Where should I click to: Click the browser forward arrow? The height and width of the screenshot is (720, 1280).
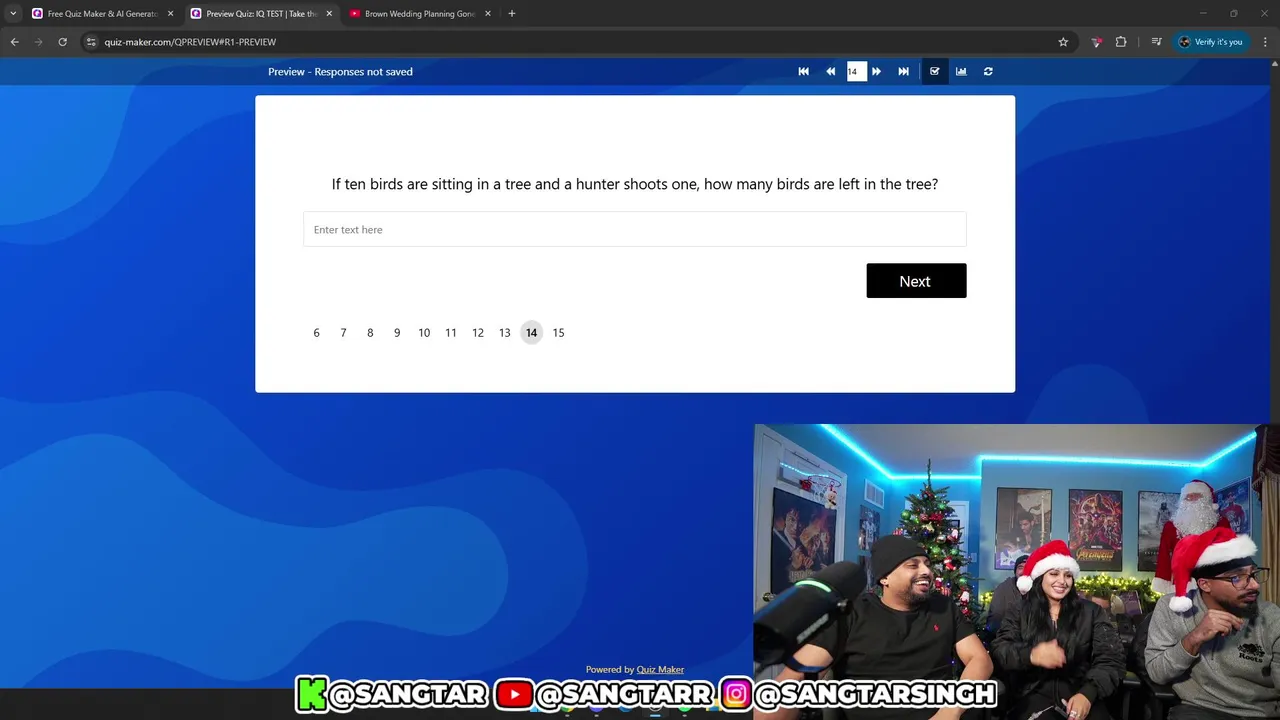(38, 42)
